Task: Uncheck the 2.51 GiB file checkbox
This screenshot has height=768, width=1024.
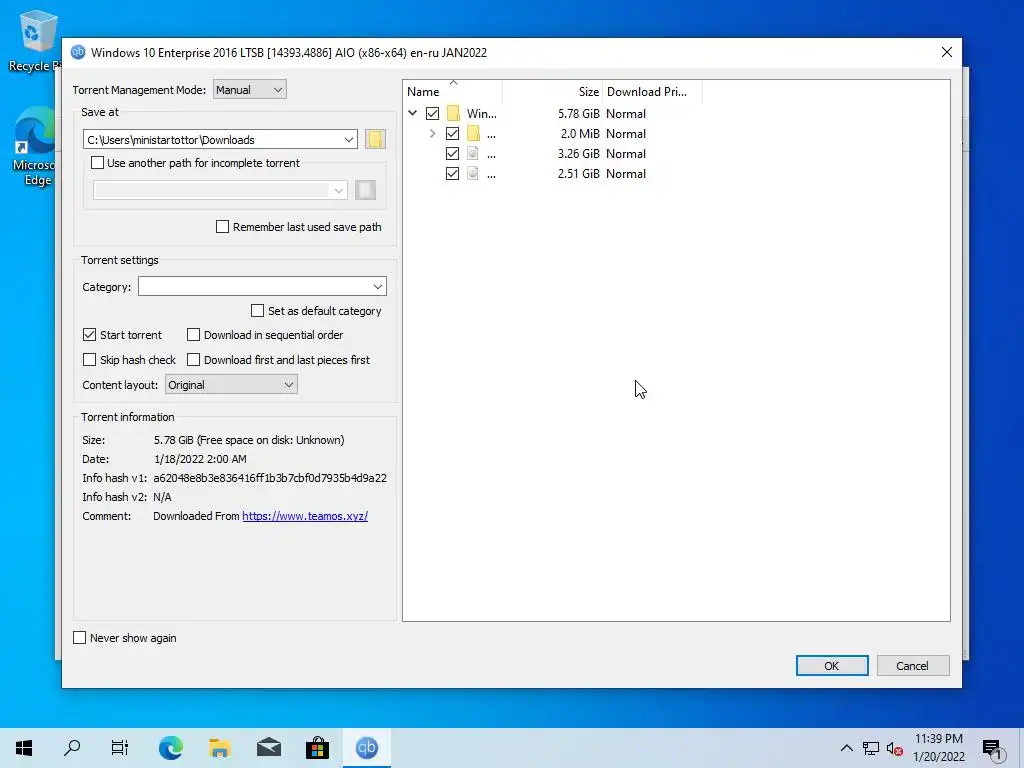Action: (452, 174)
